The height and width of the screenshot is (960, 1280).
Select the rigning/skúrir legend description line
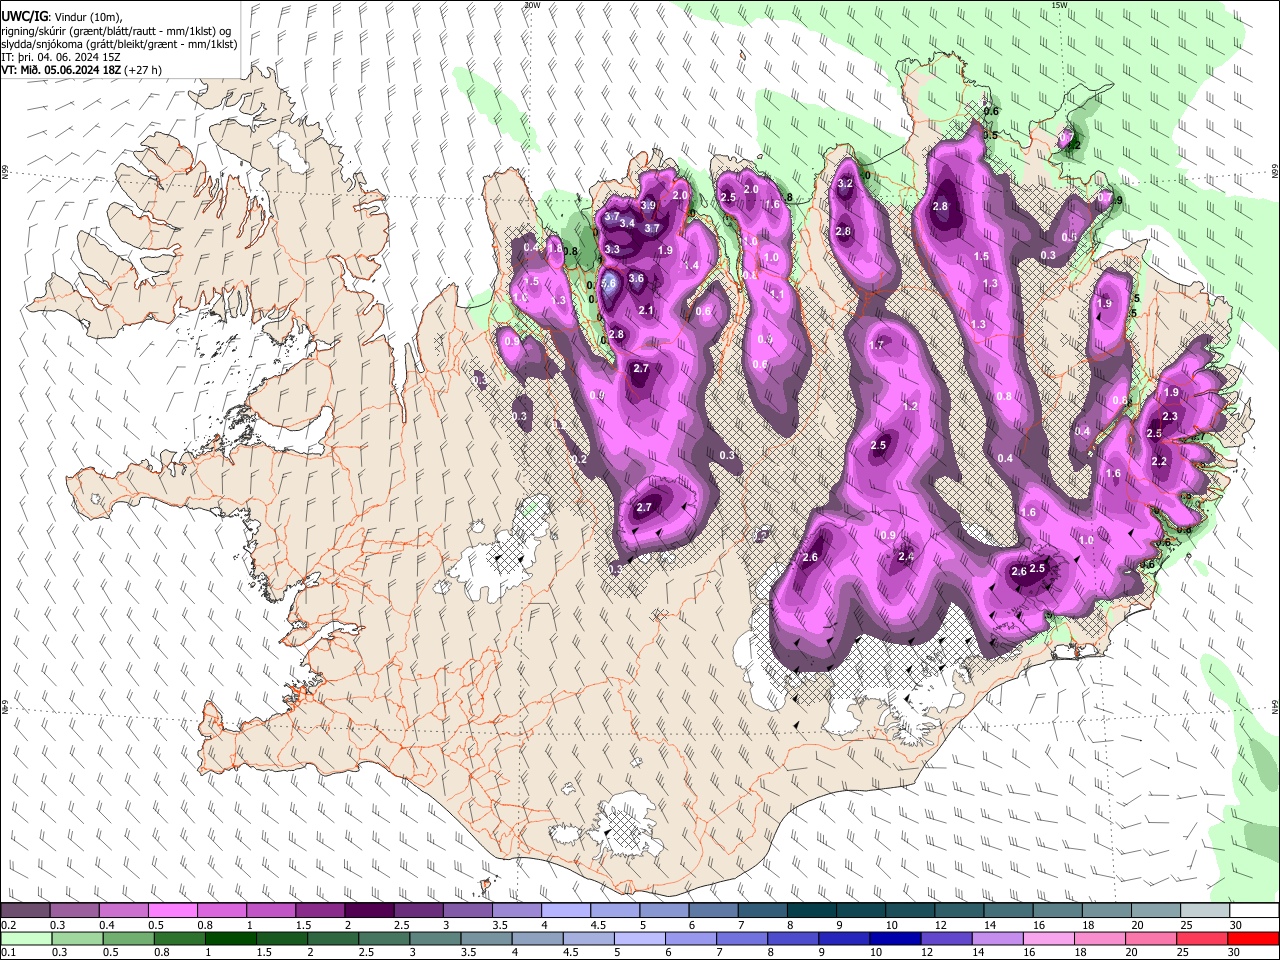pyautogui.click(x=116, y=30)
